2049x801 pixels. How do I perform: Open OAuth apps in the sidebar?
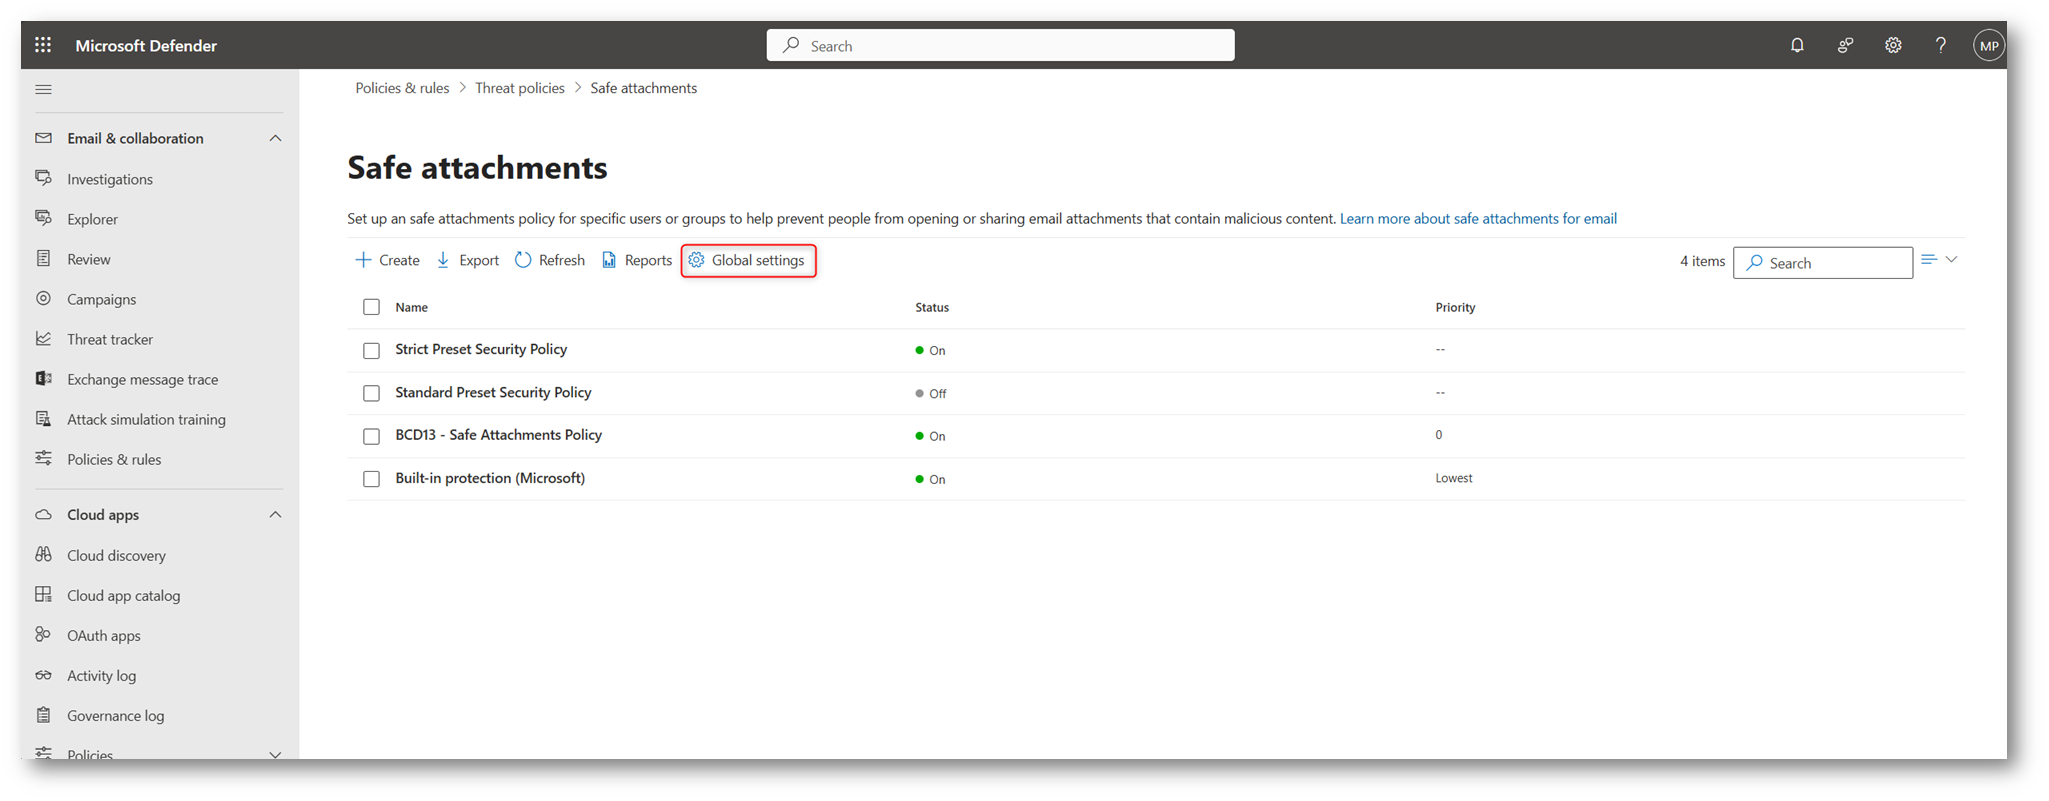point(103,635)
